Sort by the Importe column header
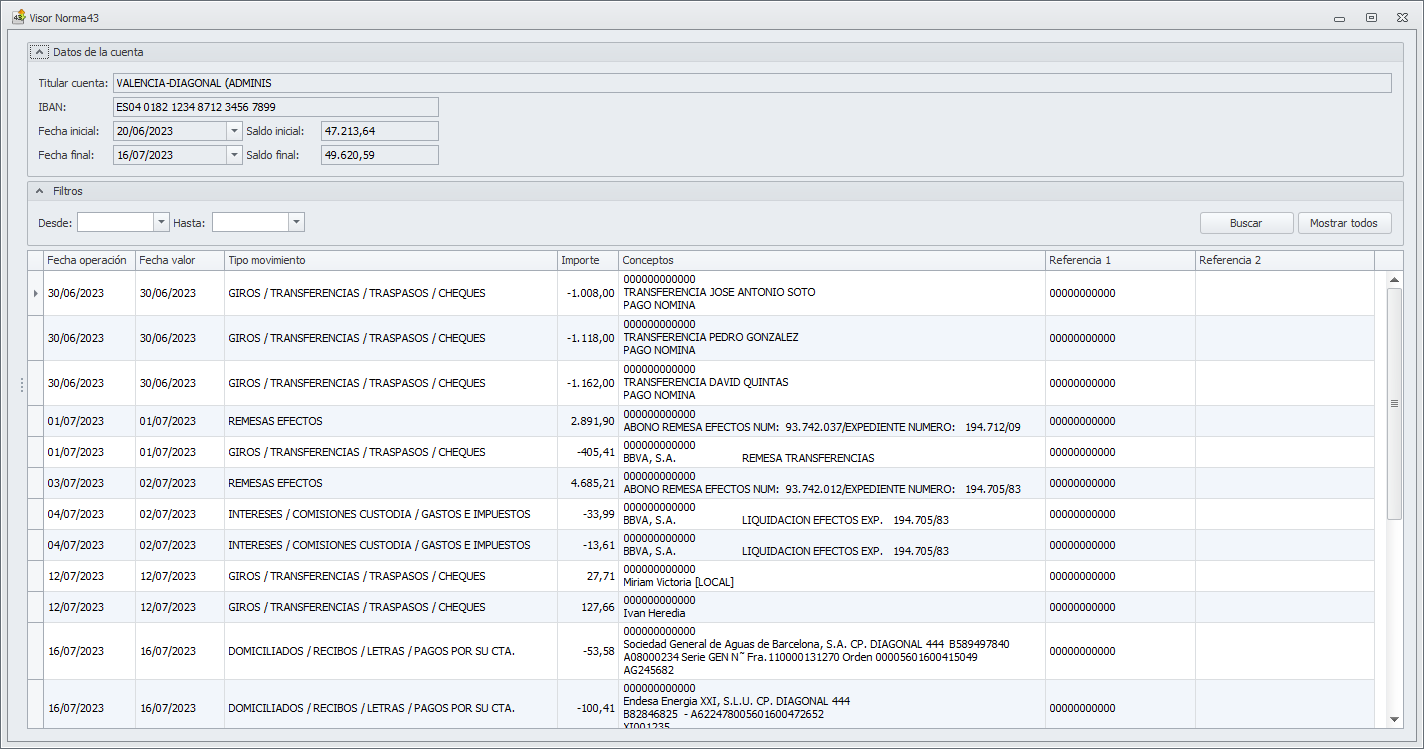The image size is (1424, 749). coord(587,260)
